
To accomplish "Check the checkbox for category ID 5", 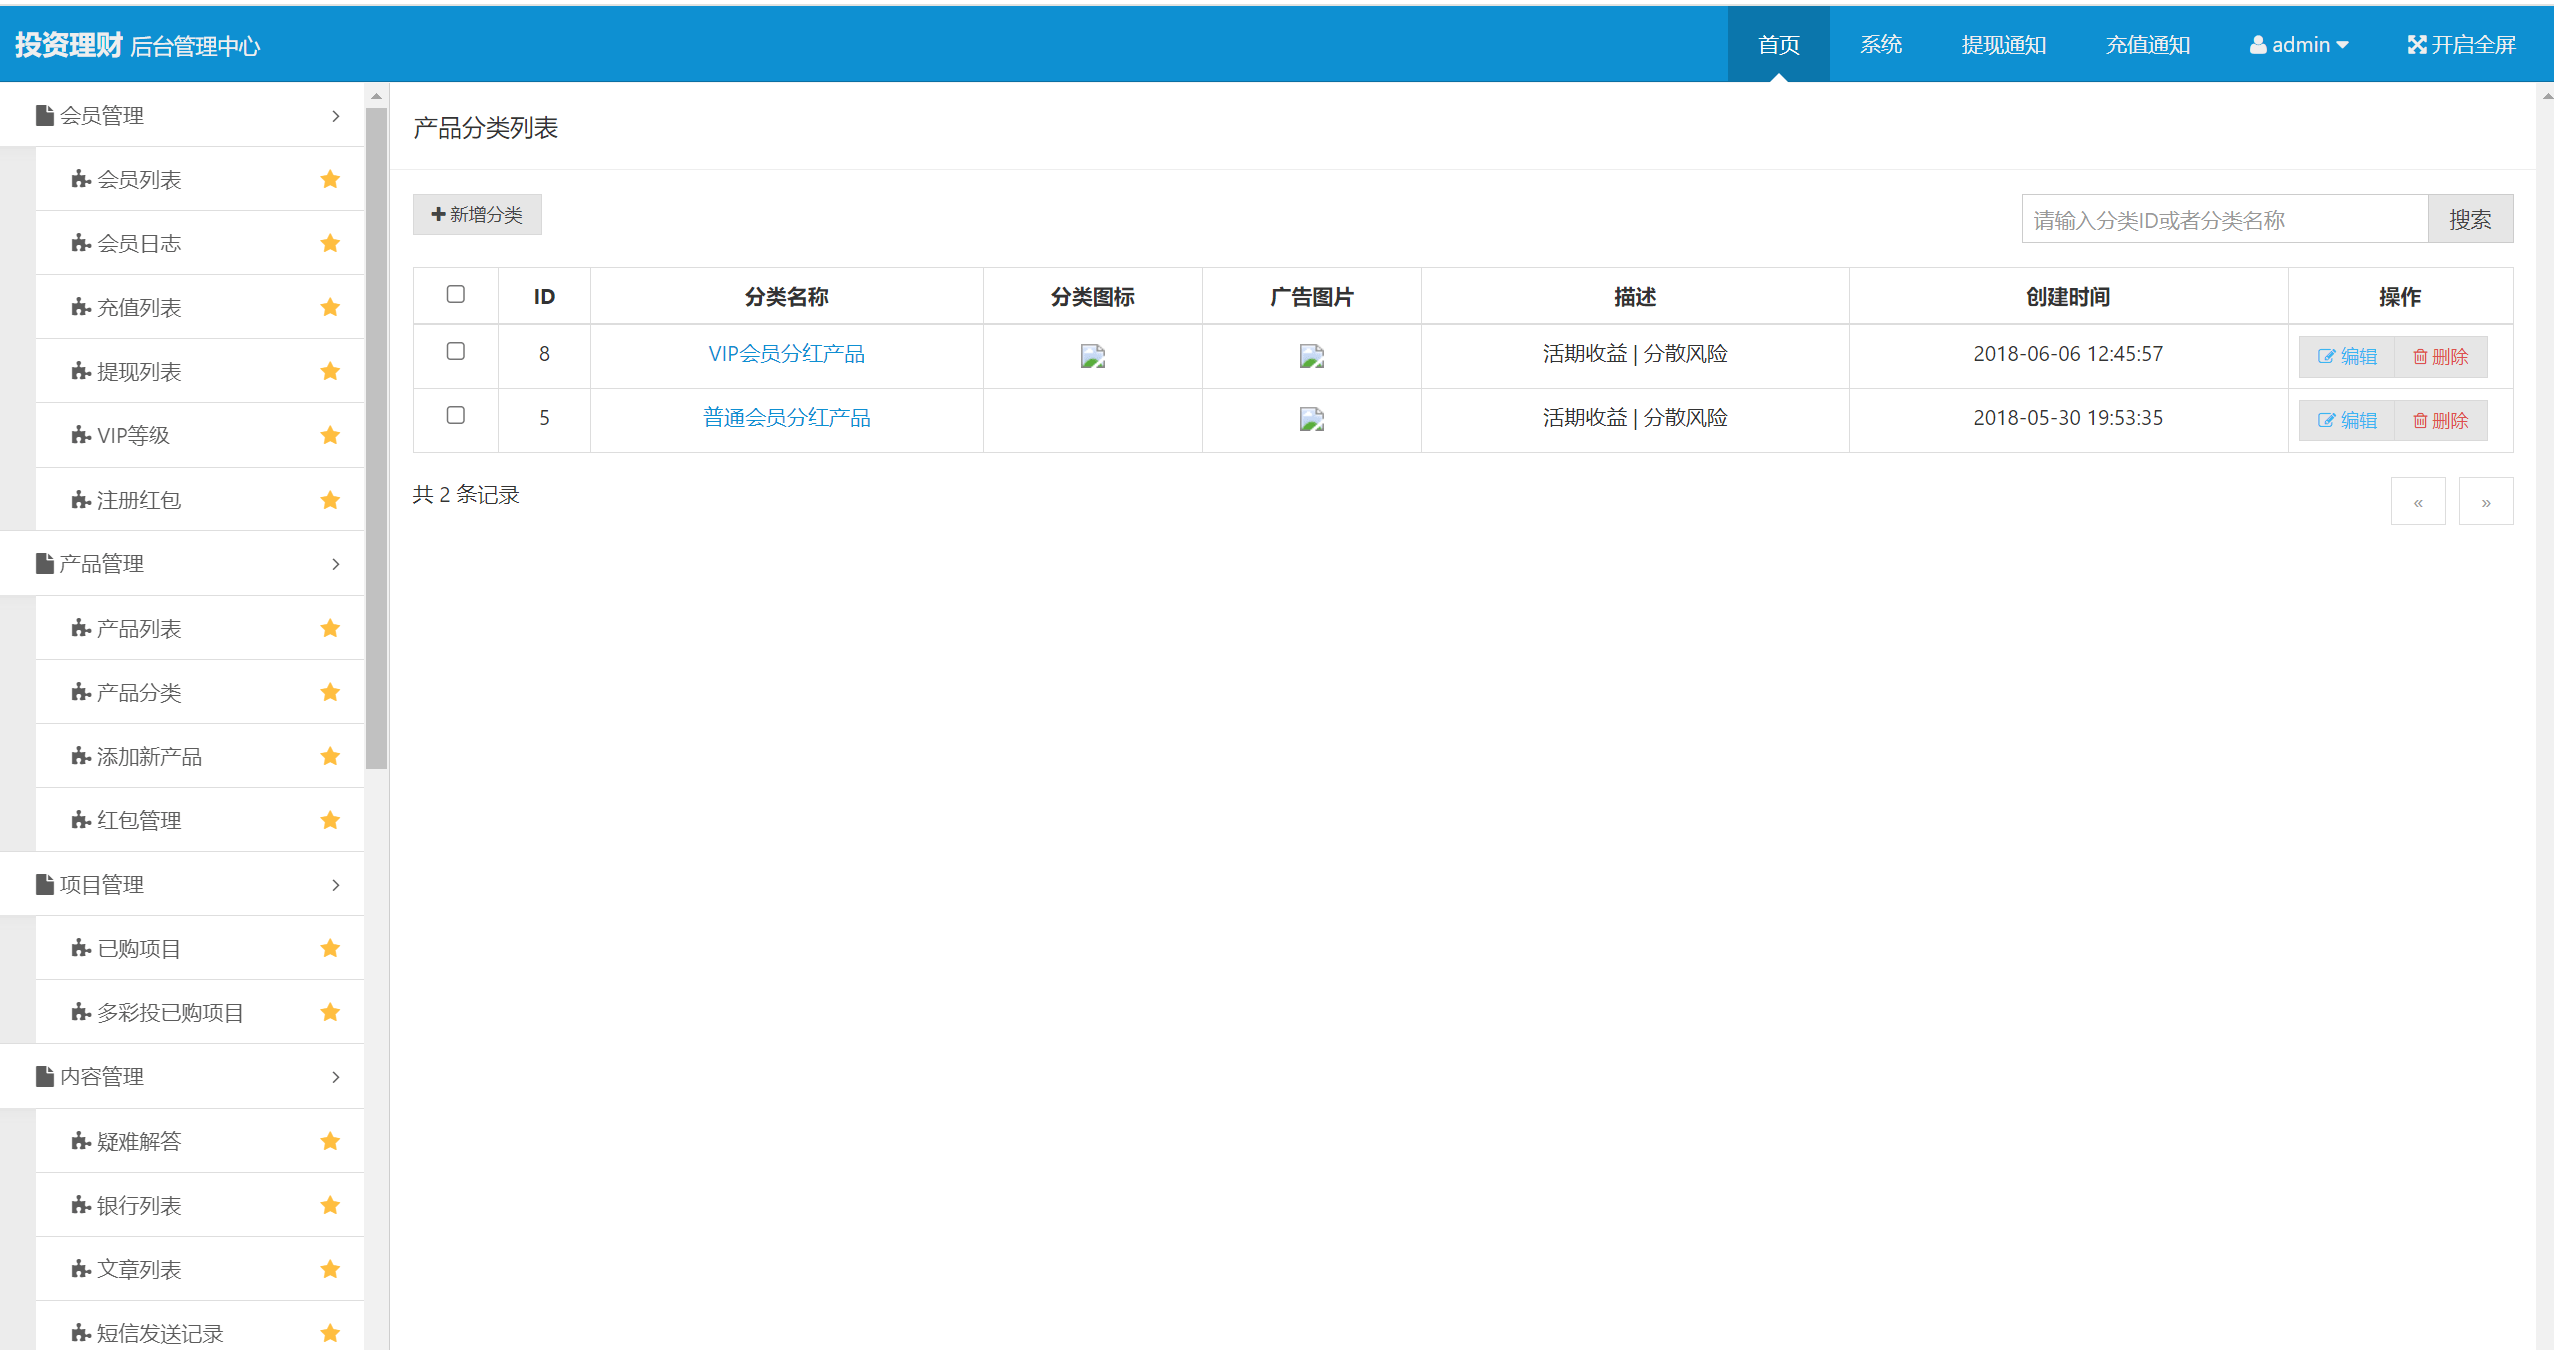I will pyautogui.click(x=455, y=415).
